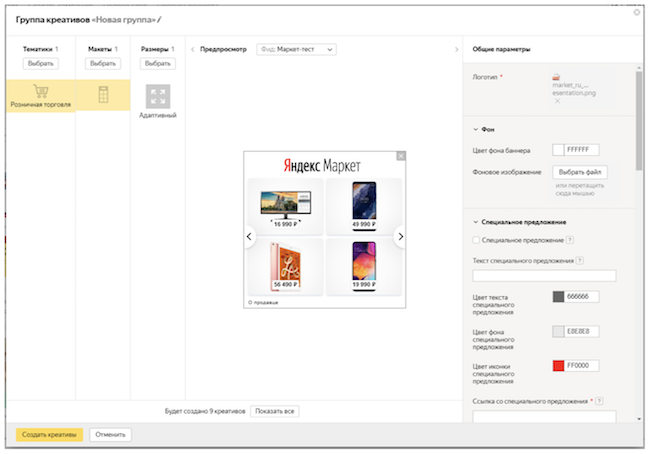The image size is (650, 454).
Task: Open banner background color swatch FFFFFF
Action: [x=558, y=150]
